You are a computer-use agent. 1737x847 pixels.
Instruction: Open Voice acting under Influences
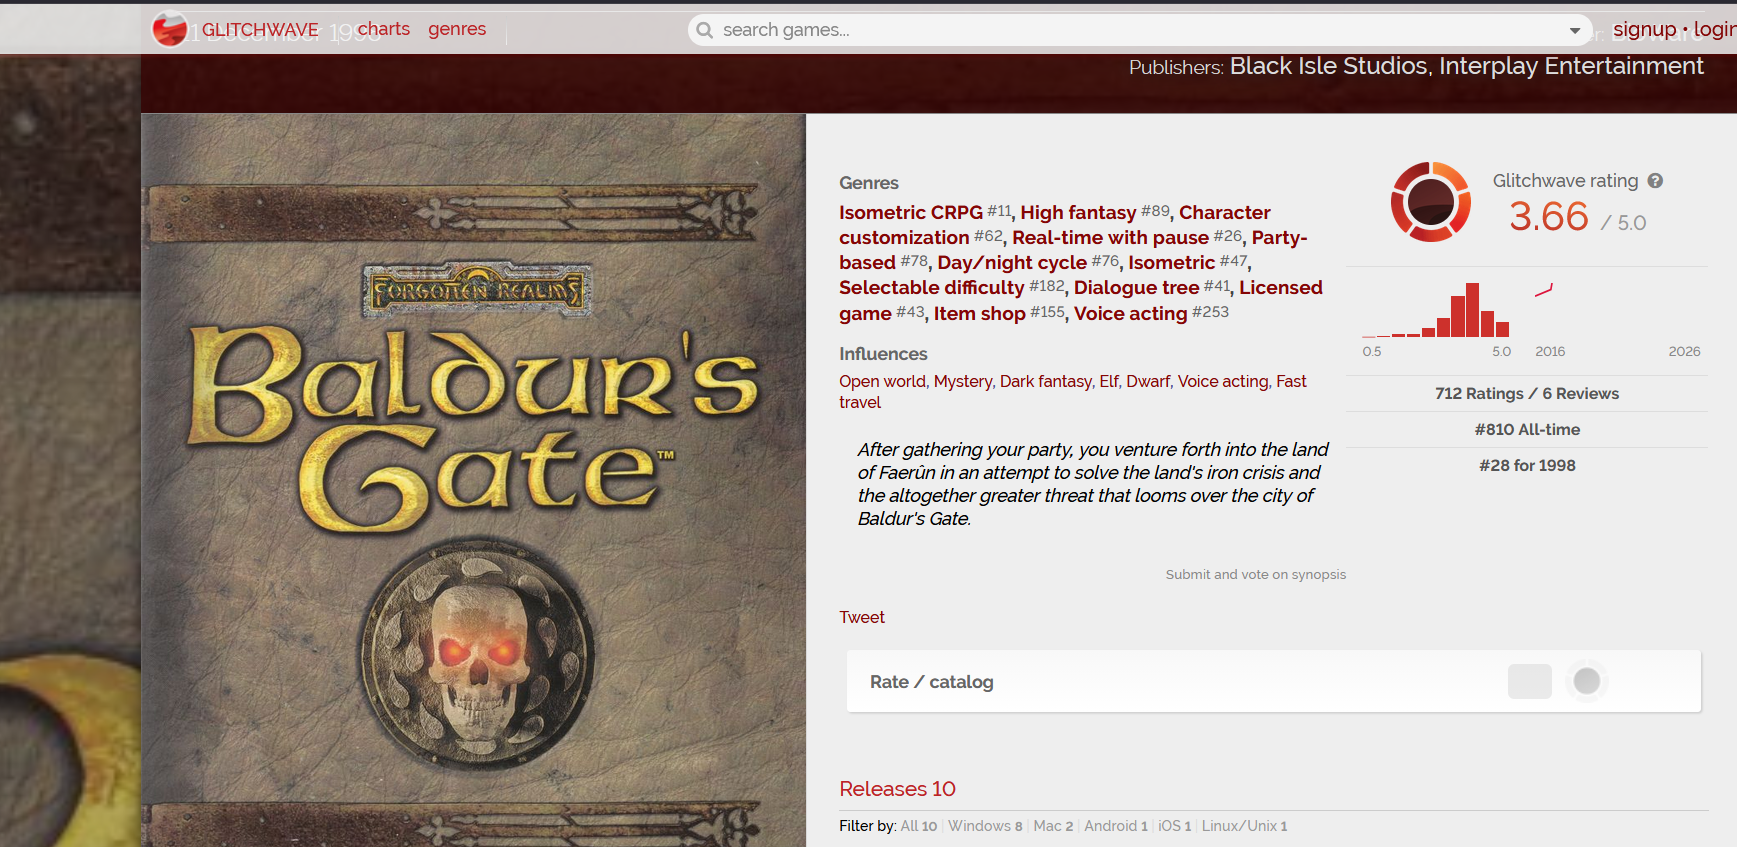[x=1223, y=381]
